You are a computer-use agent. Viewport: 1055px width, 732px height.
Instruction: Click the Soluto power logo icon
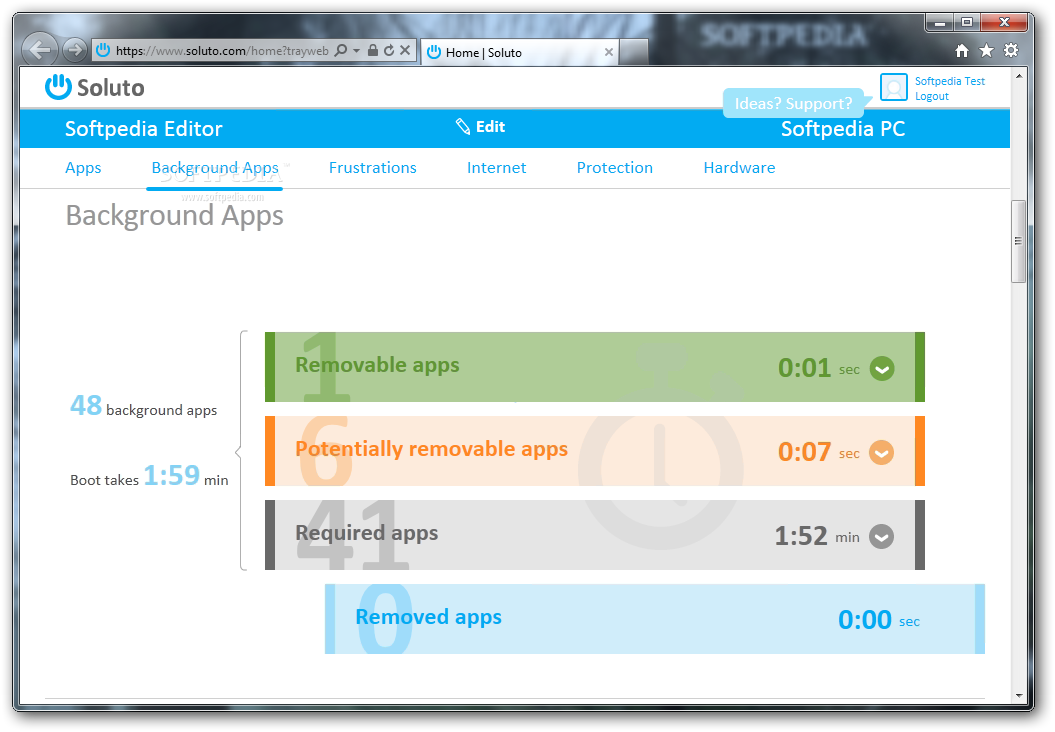click(x=58, y=87)
